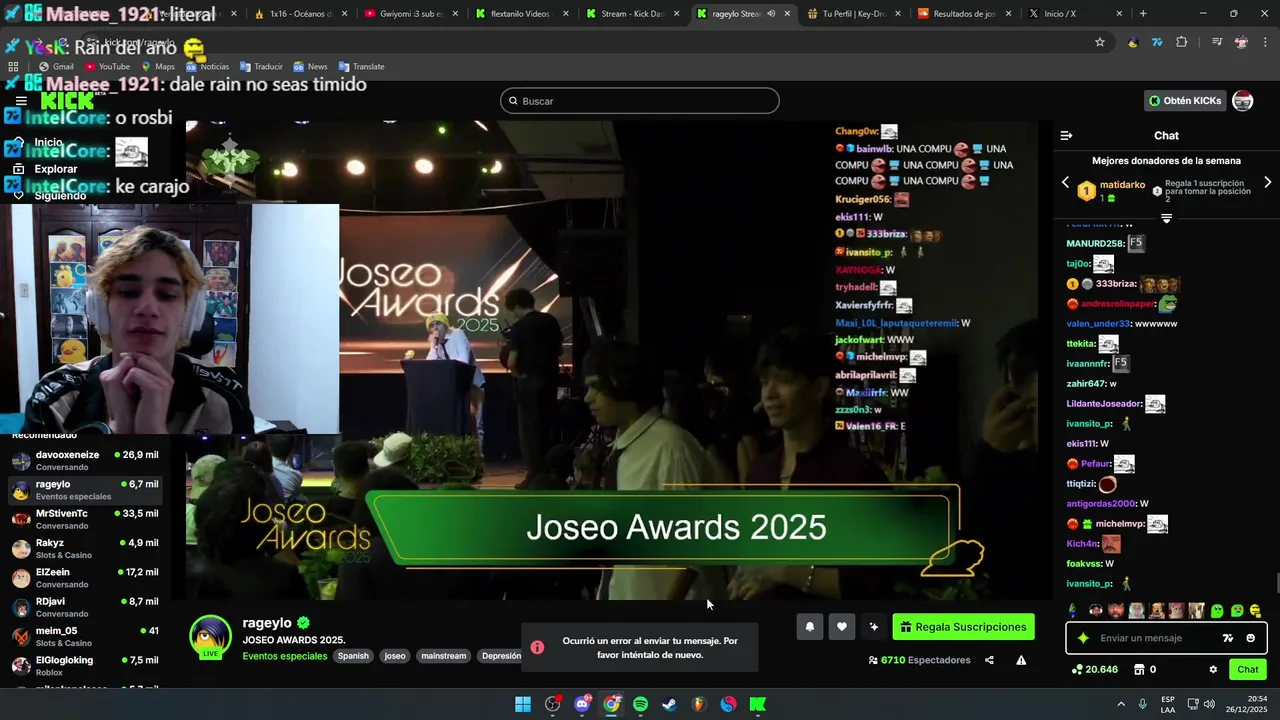
Task: Open a new browser tab
Action: point(1143,14)
